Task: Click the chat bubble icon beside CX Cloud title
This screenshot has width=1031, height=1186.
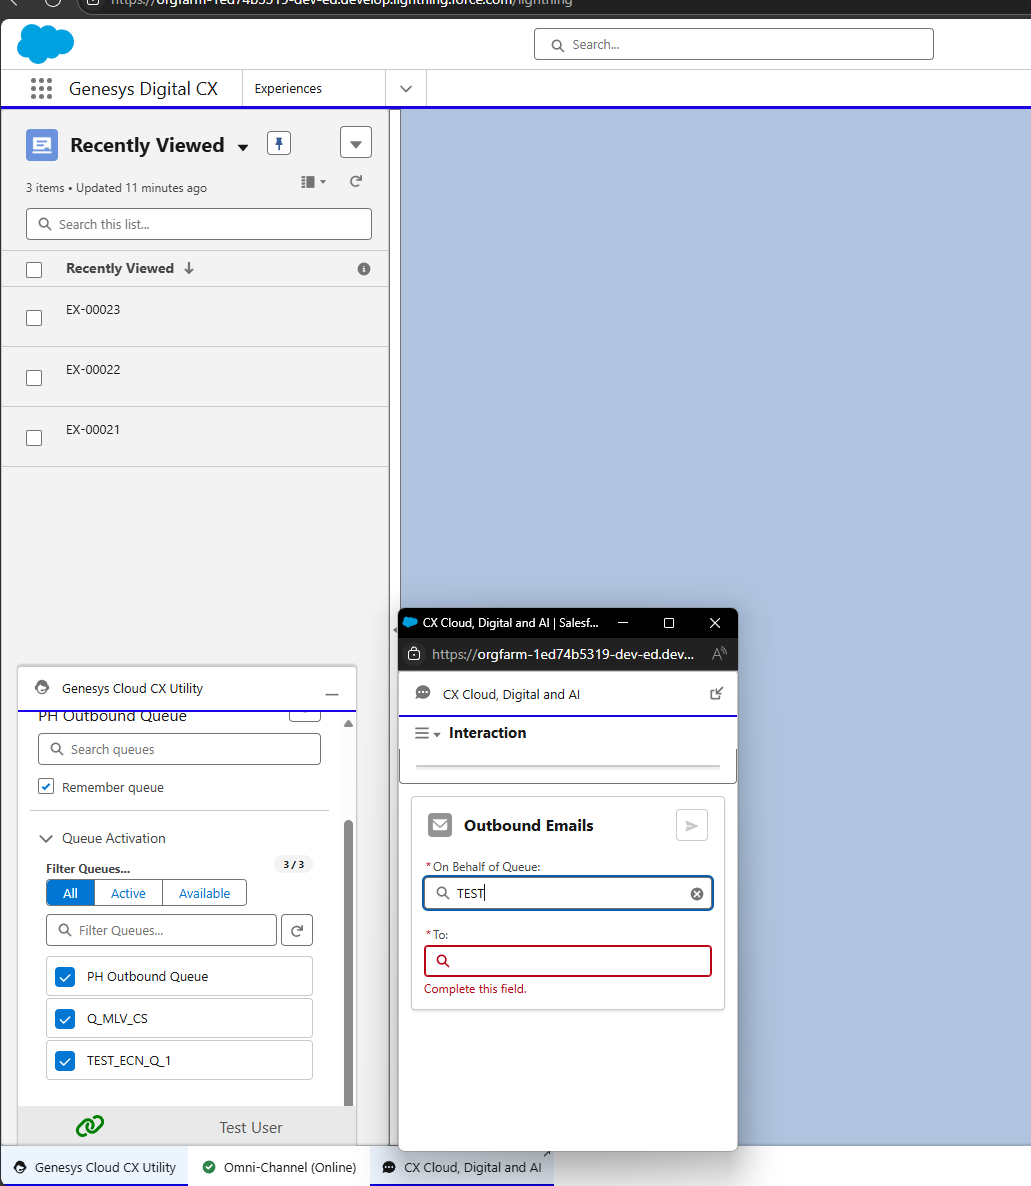Action: [x=423, y=693]
